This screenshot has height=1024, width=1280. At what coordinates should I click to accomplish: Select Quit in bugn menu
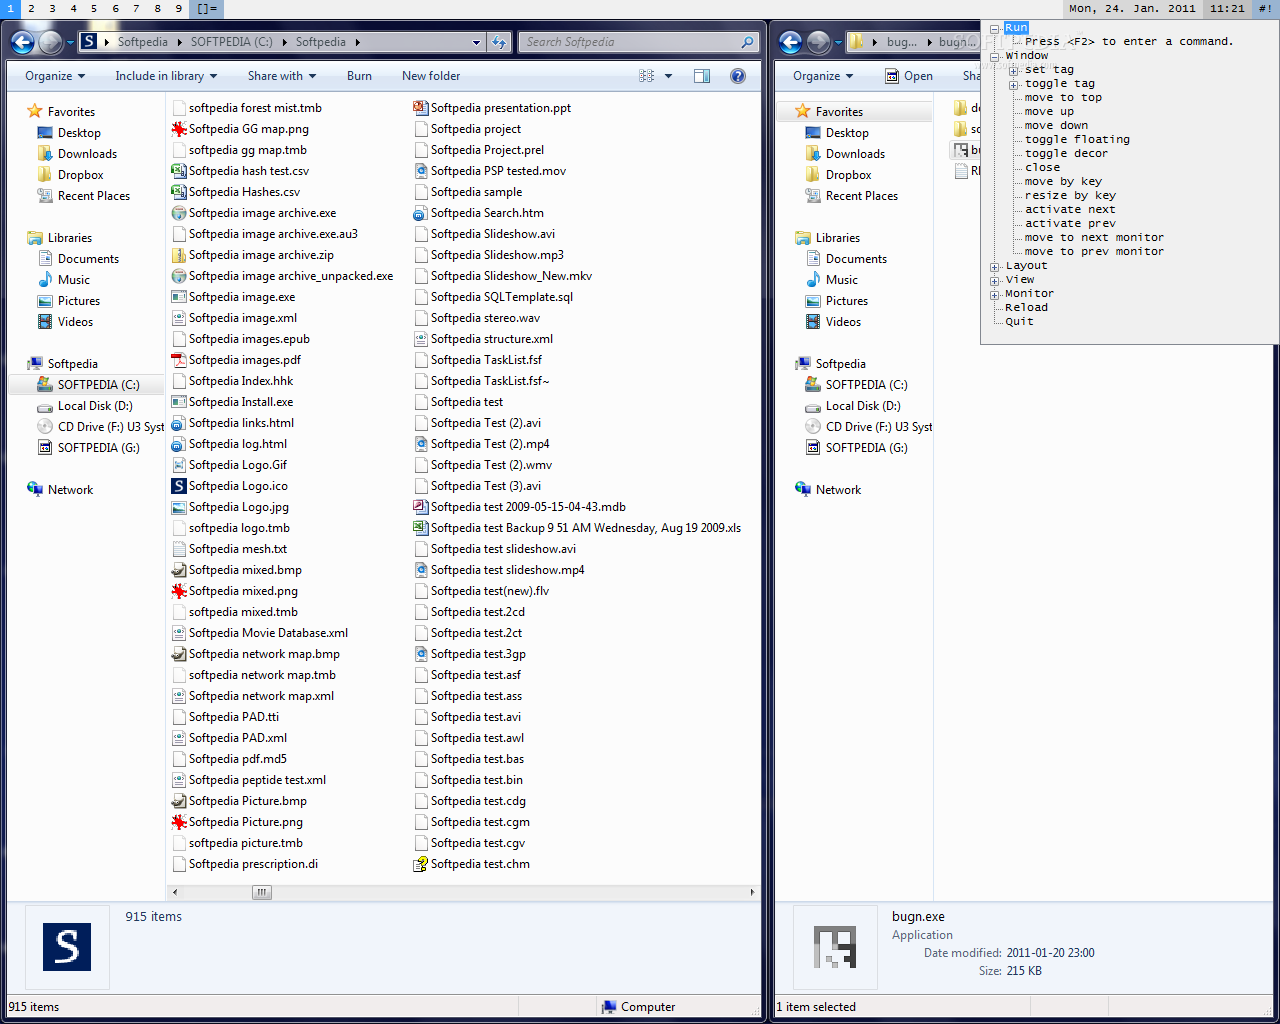1020,322
